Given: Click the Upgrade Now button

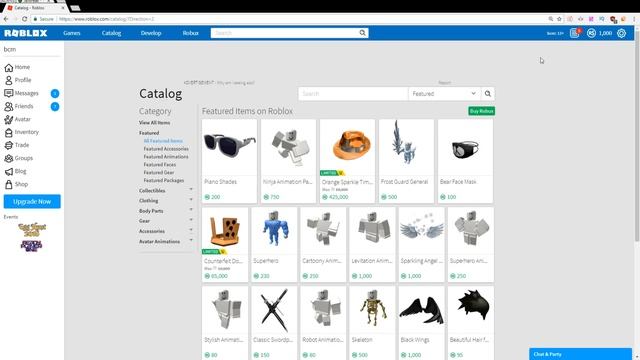Looking at the screenshot, I should pyautogui.click(x=32, y=202).
